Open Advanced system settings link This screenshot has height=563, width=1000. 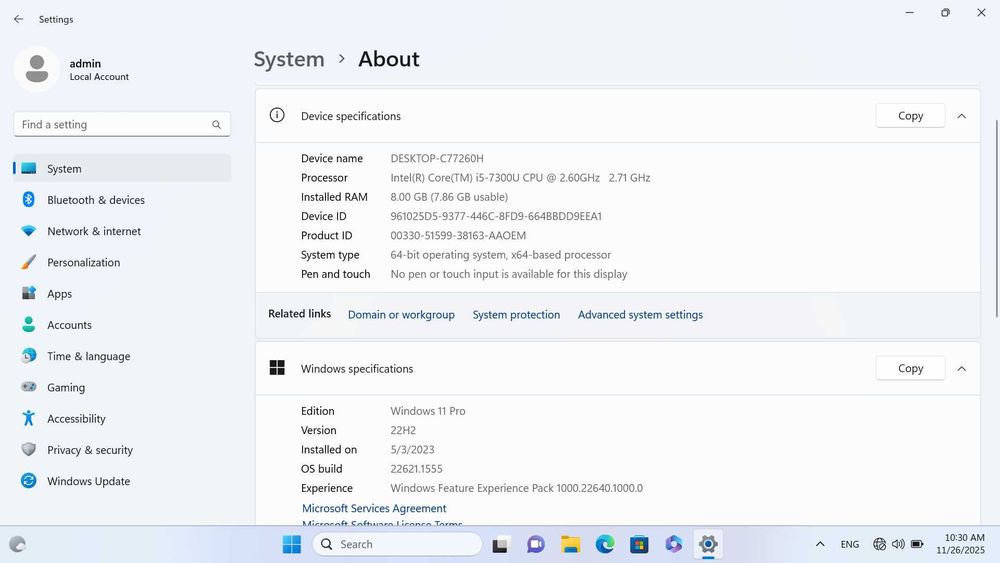pos(640,314)
